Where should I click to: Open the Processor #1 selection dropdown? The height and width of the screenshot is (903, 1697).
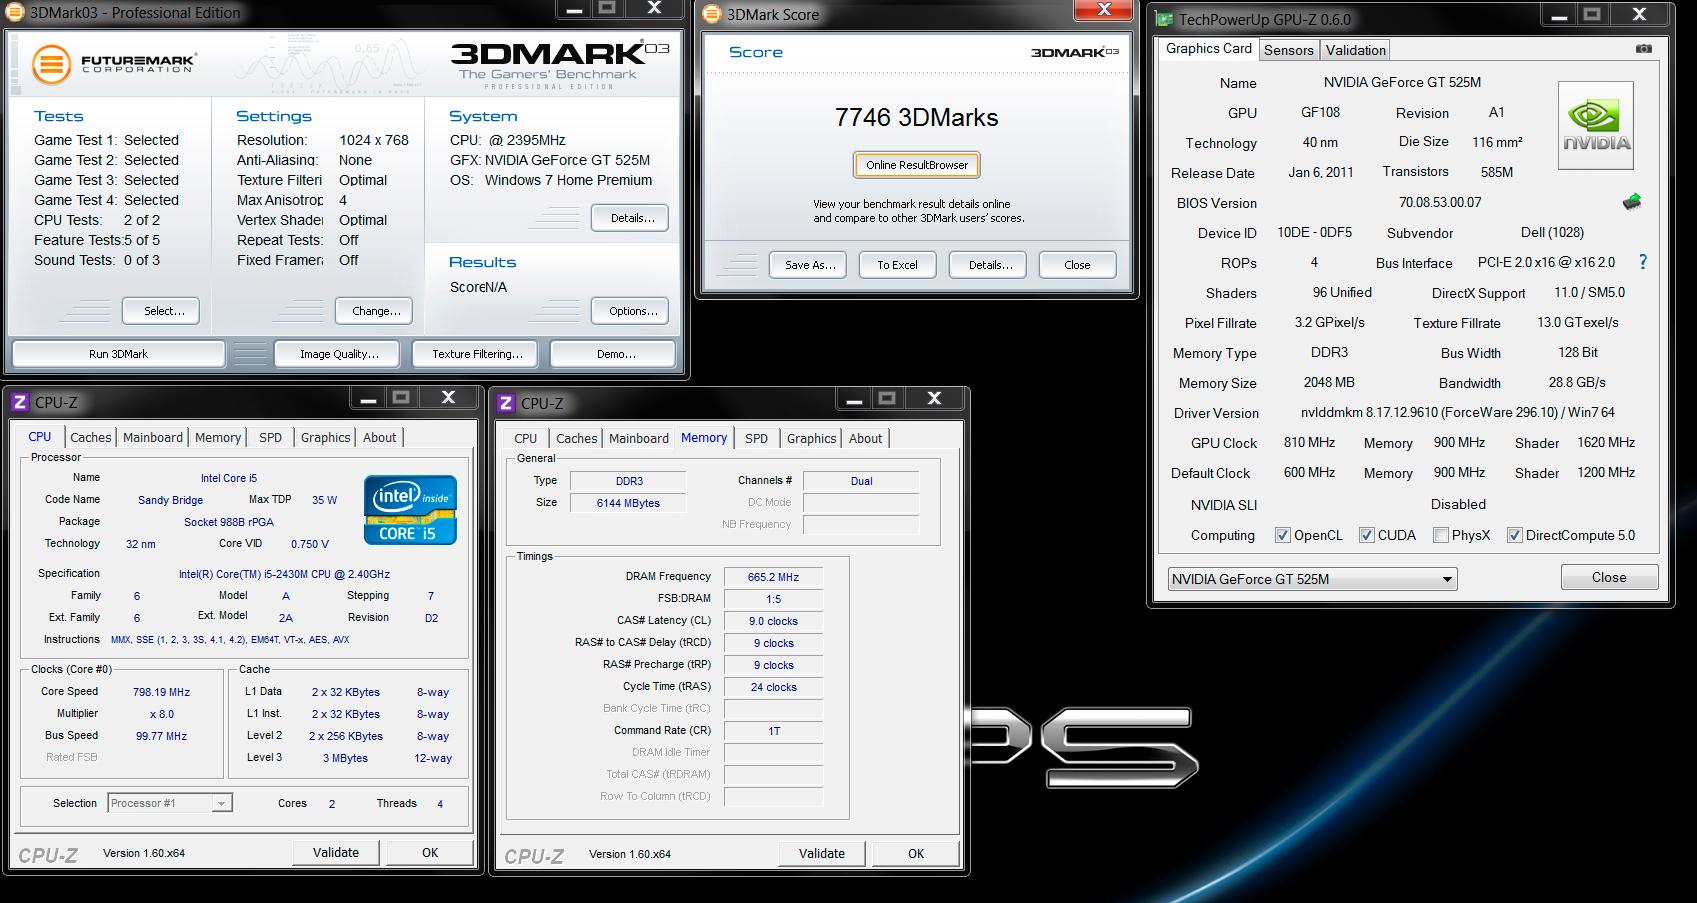point(170,803)
